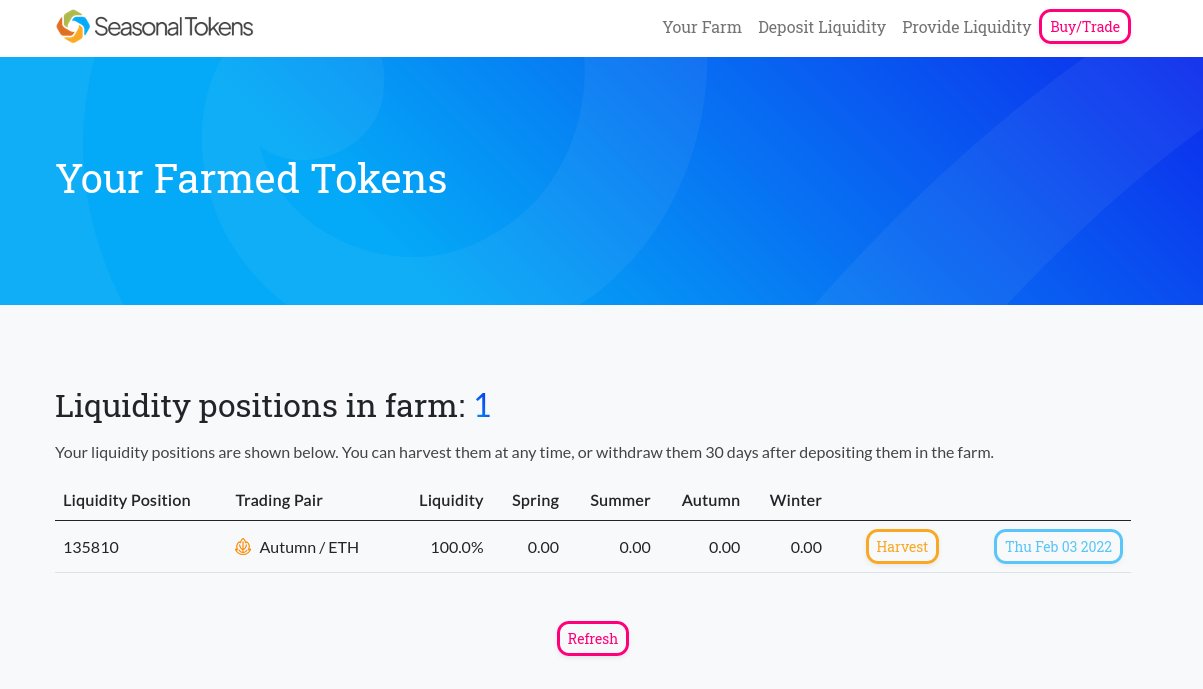
Task: Click the Autumn column header
Action: 711,500
